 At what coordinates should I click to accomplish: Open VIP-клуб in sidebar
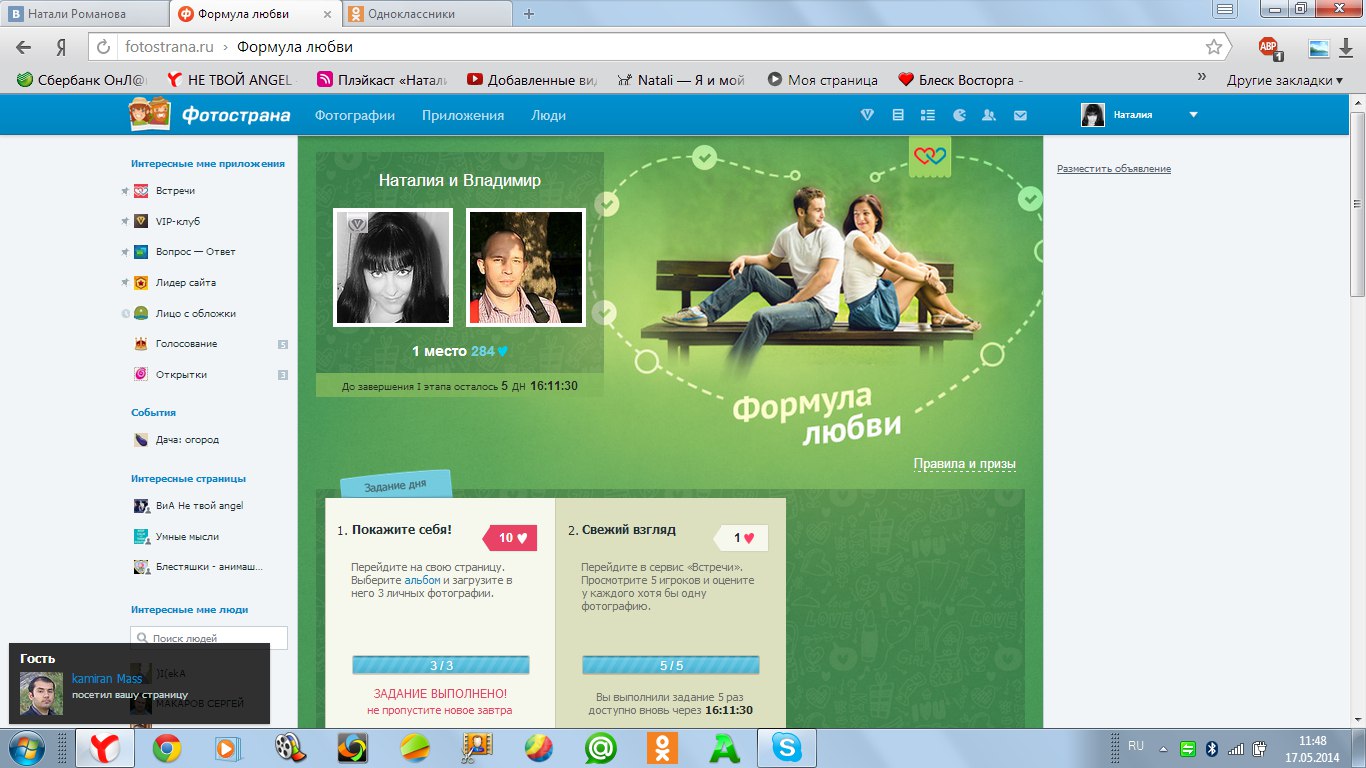(x=177, y=221)
